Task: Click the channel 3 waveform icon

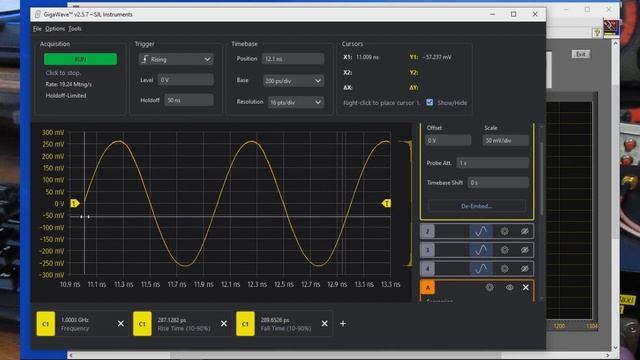Action: (481, 250)
